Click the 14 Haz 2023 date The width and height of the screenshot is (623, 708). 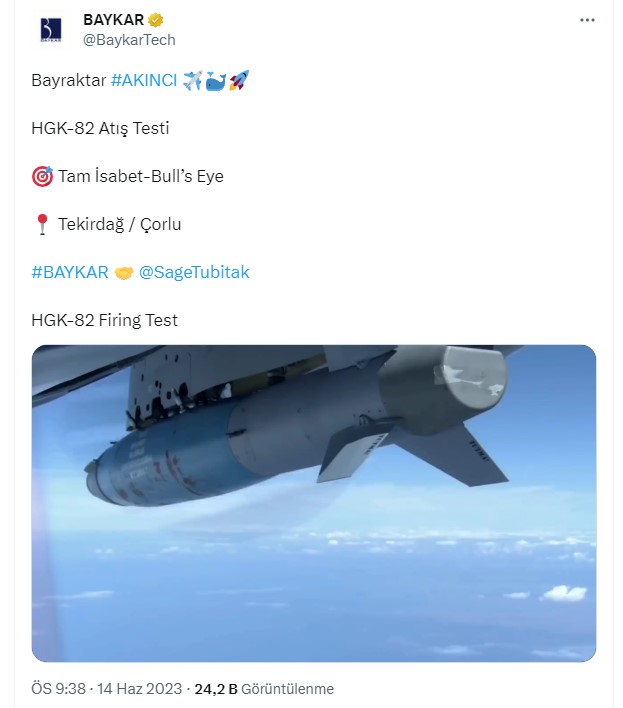point(138,689)
